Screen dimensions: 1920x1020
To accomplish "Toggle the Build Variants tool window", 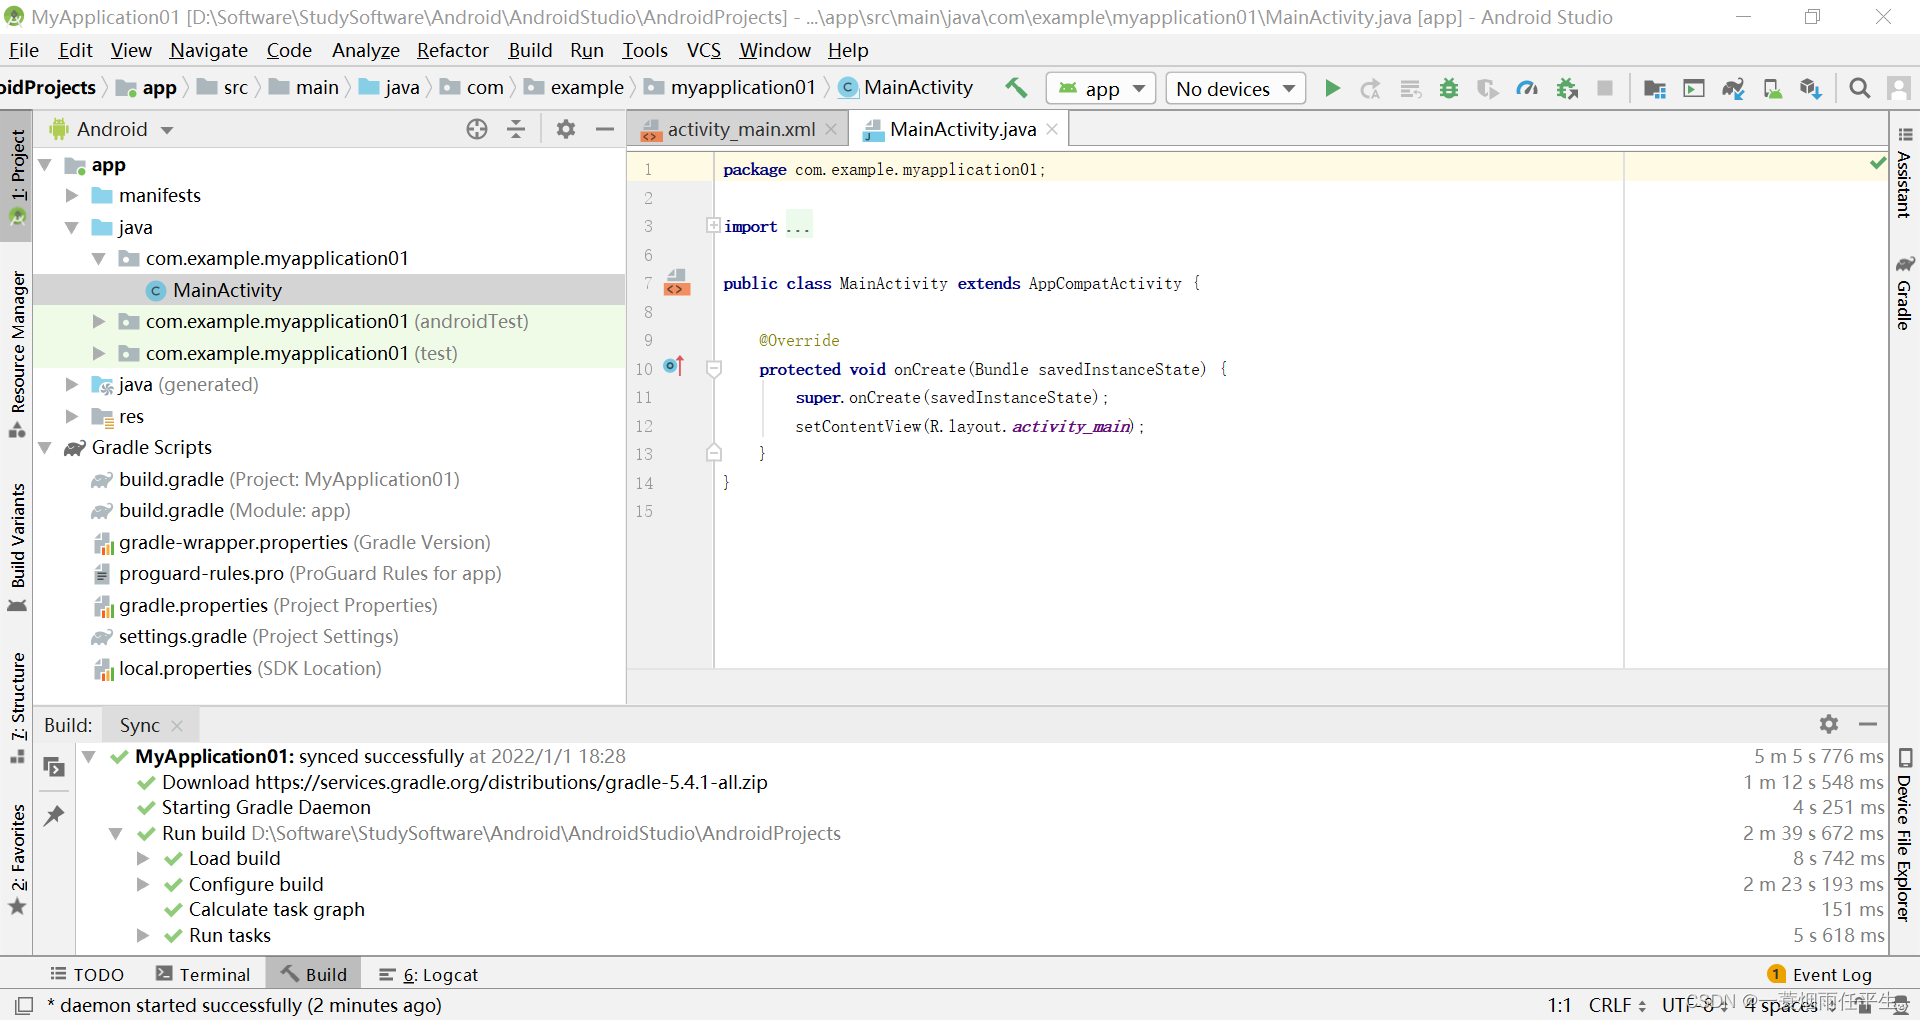I will [x=18, y=547].
